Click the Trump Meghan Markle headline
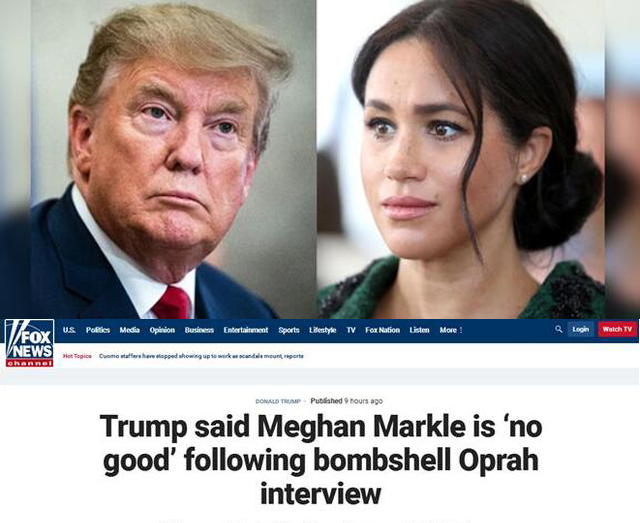Image resolution: width=640 pixels, height=523 pixels. [321, 460]
